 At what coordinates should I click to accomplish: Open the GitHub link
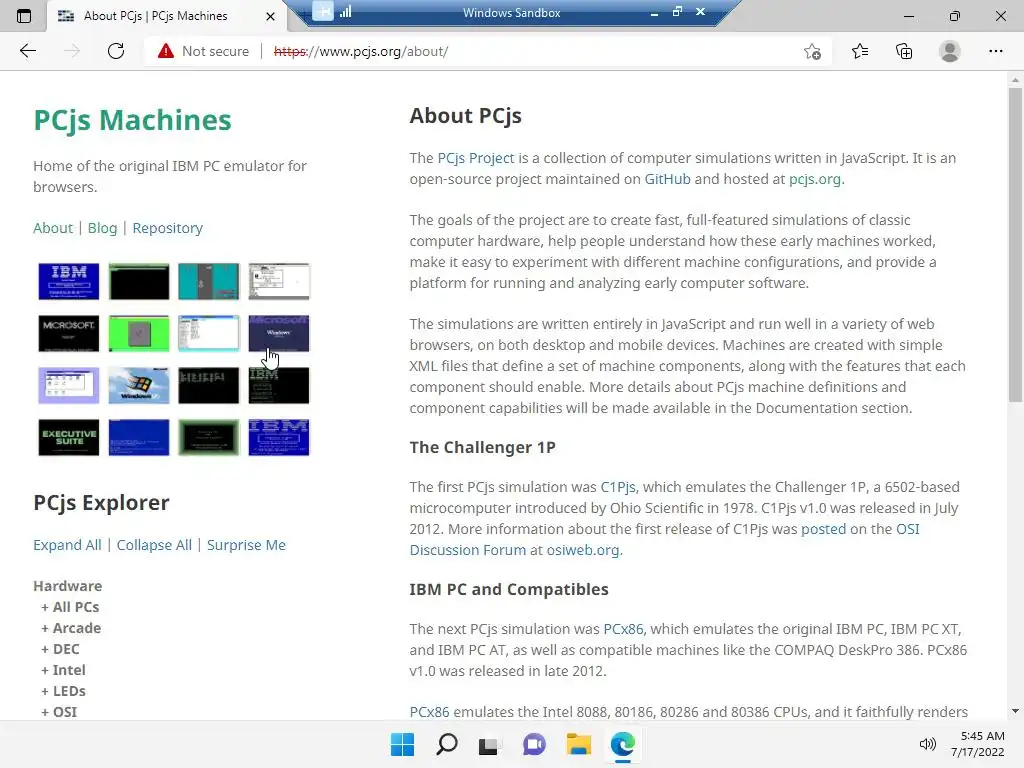[667, 179]
